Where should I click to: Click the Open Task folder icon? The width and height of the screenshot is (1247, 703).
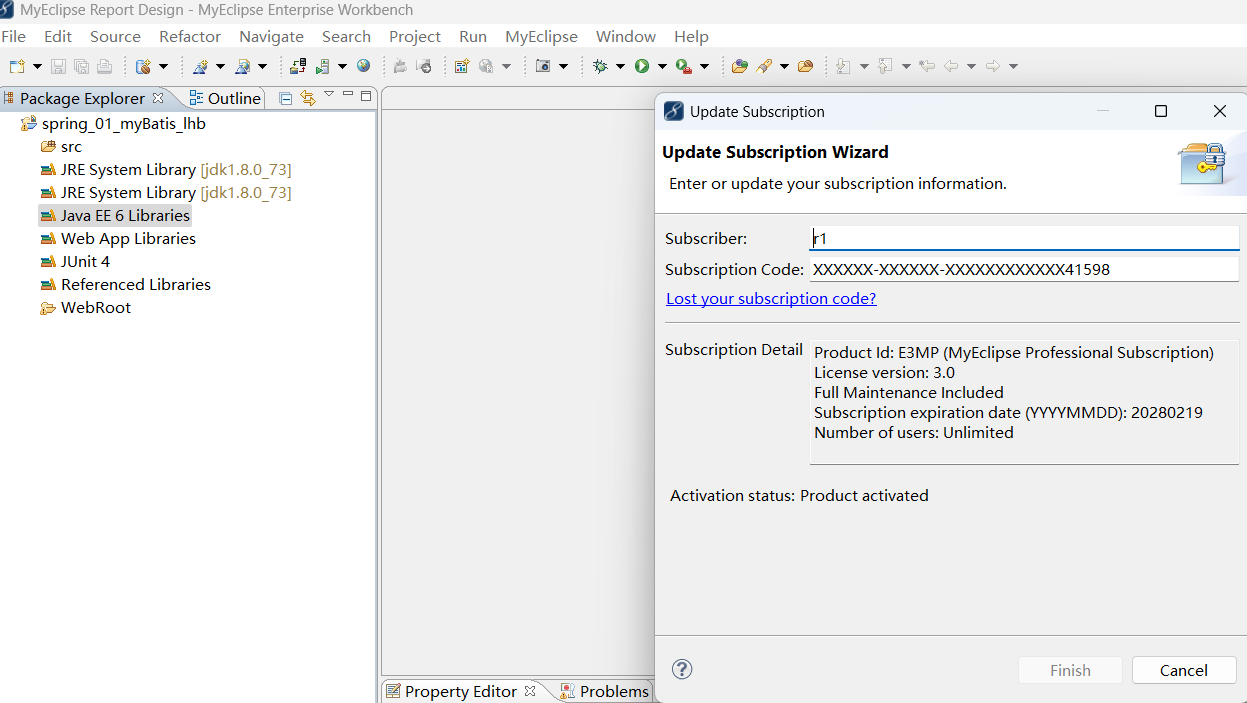(805, 66)
